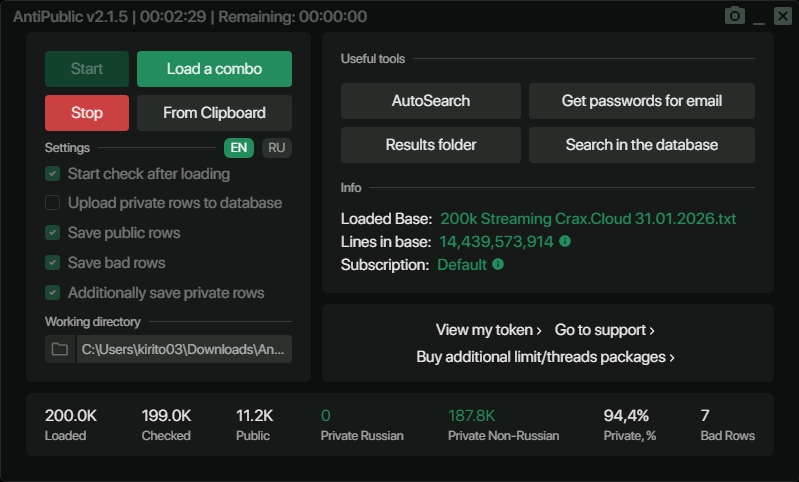The height and width of the screenshot is (482, 799).
Task: Click the info icon beside Lines in base
Action: coord(565,241)
